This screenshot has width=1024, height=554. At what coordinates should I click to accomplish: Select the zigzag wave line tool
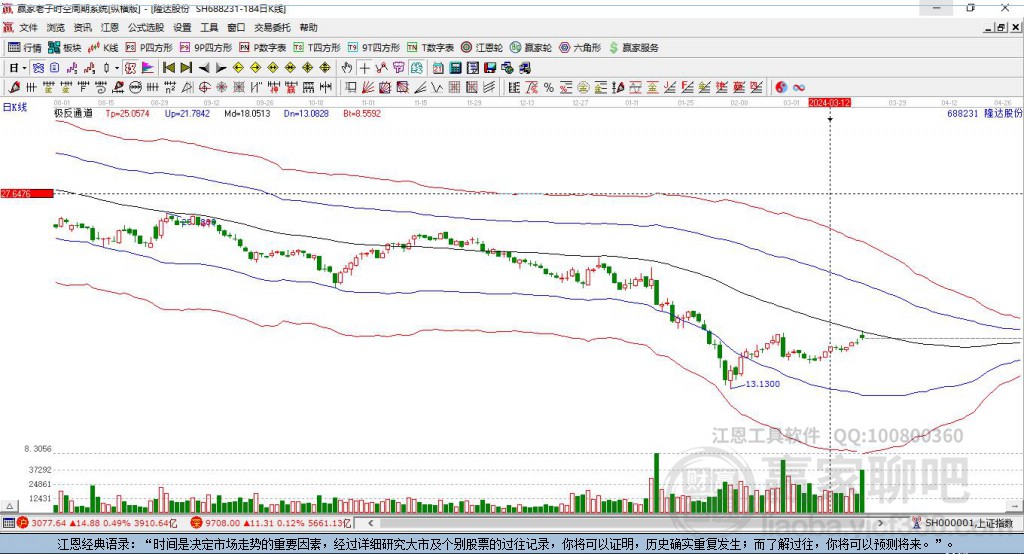pos(437,88)
